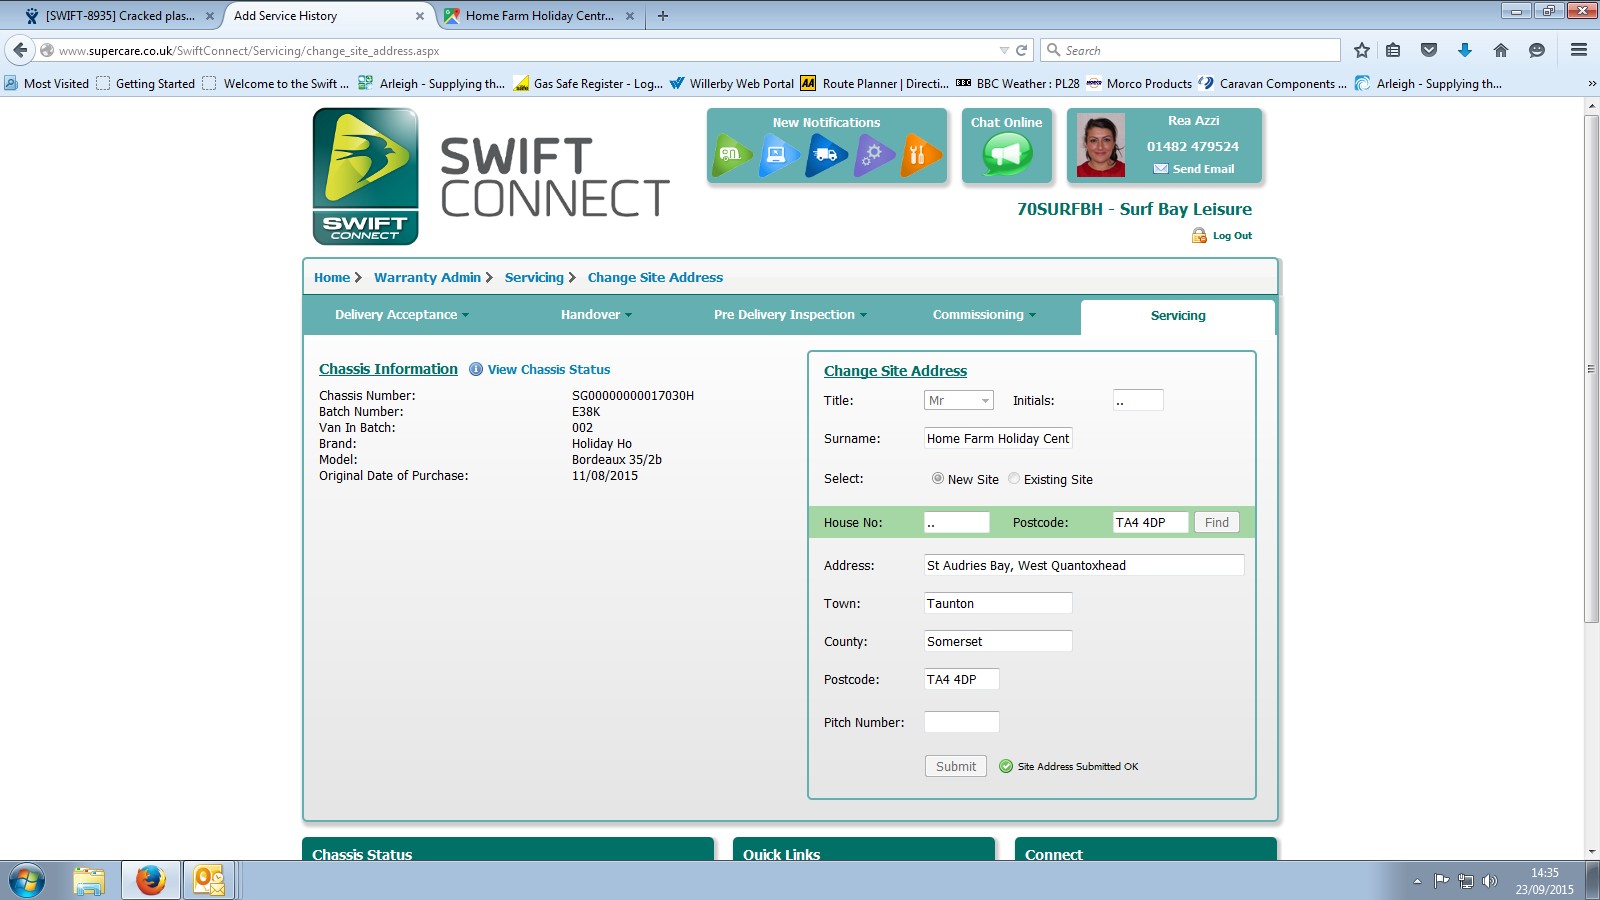
Task: Close the Add Service History tab
Action: coord(419,16)
